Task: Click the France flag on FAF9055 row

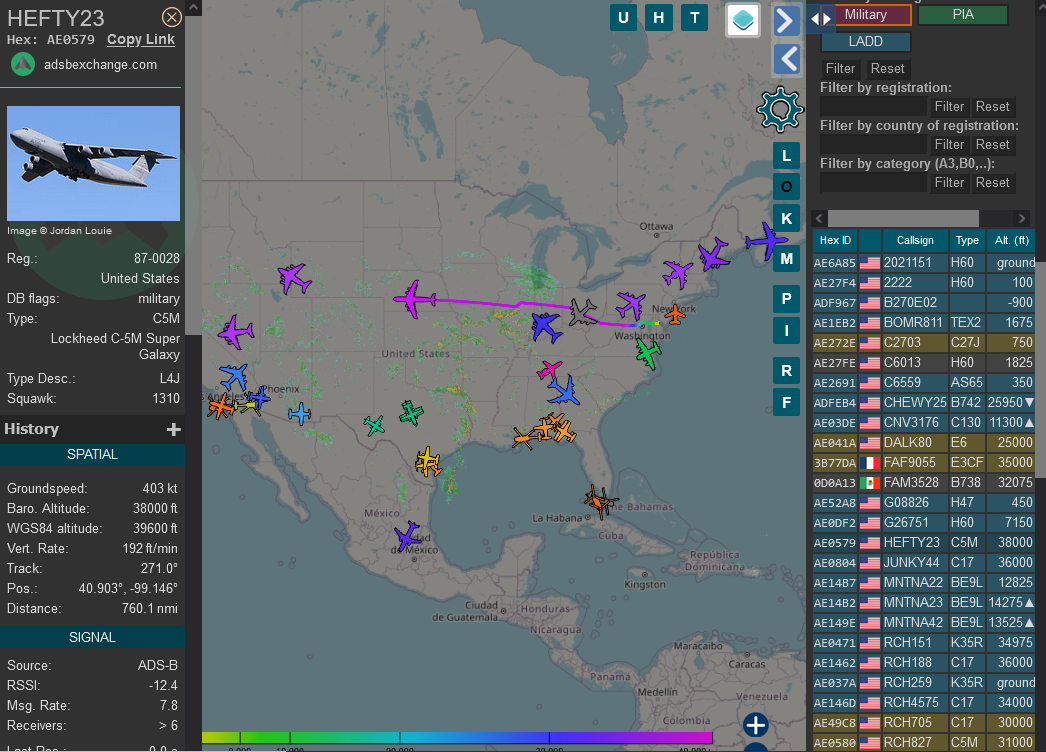Action: (x=869, y=462)
